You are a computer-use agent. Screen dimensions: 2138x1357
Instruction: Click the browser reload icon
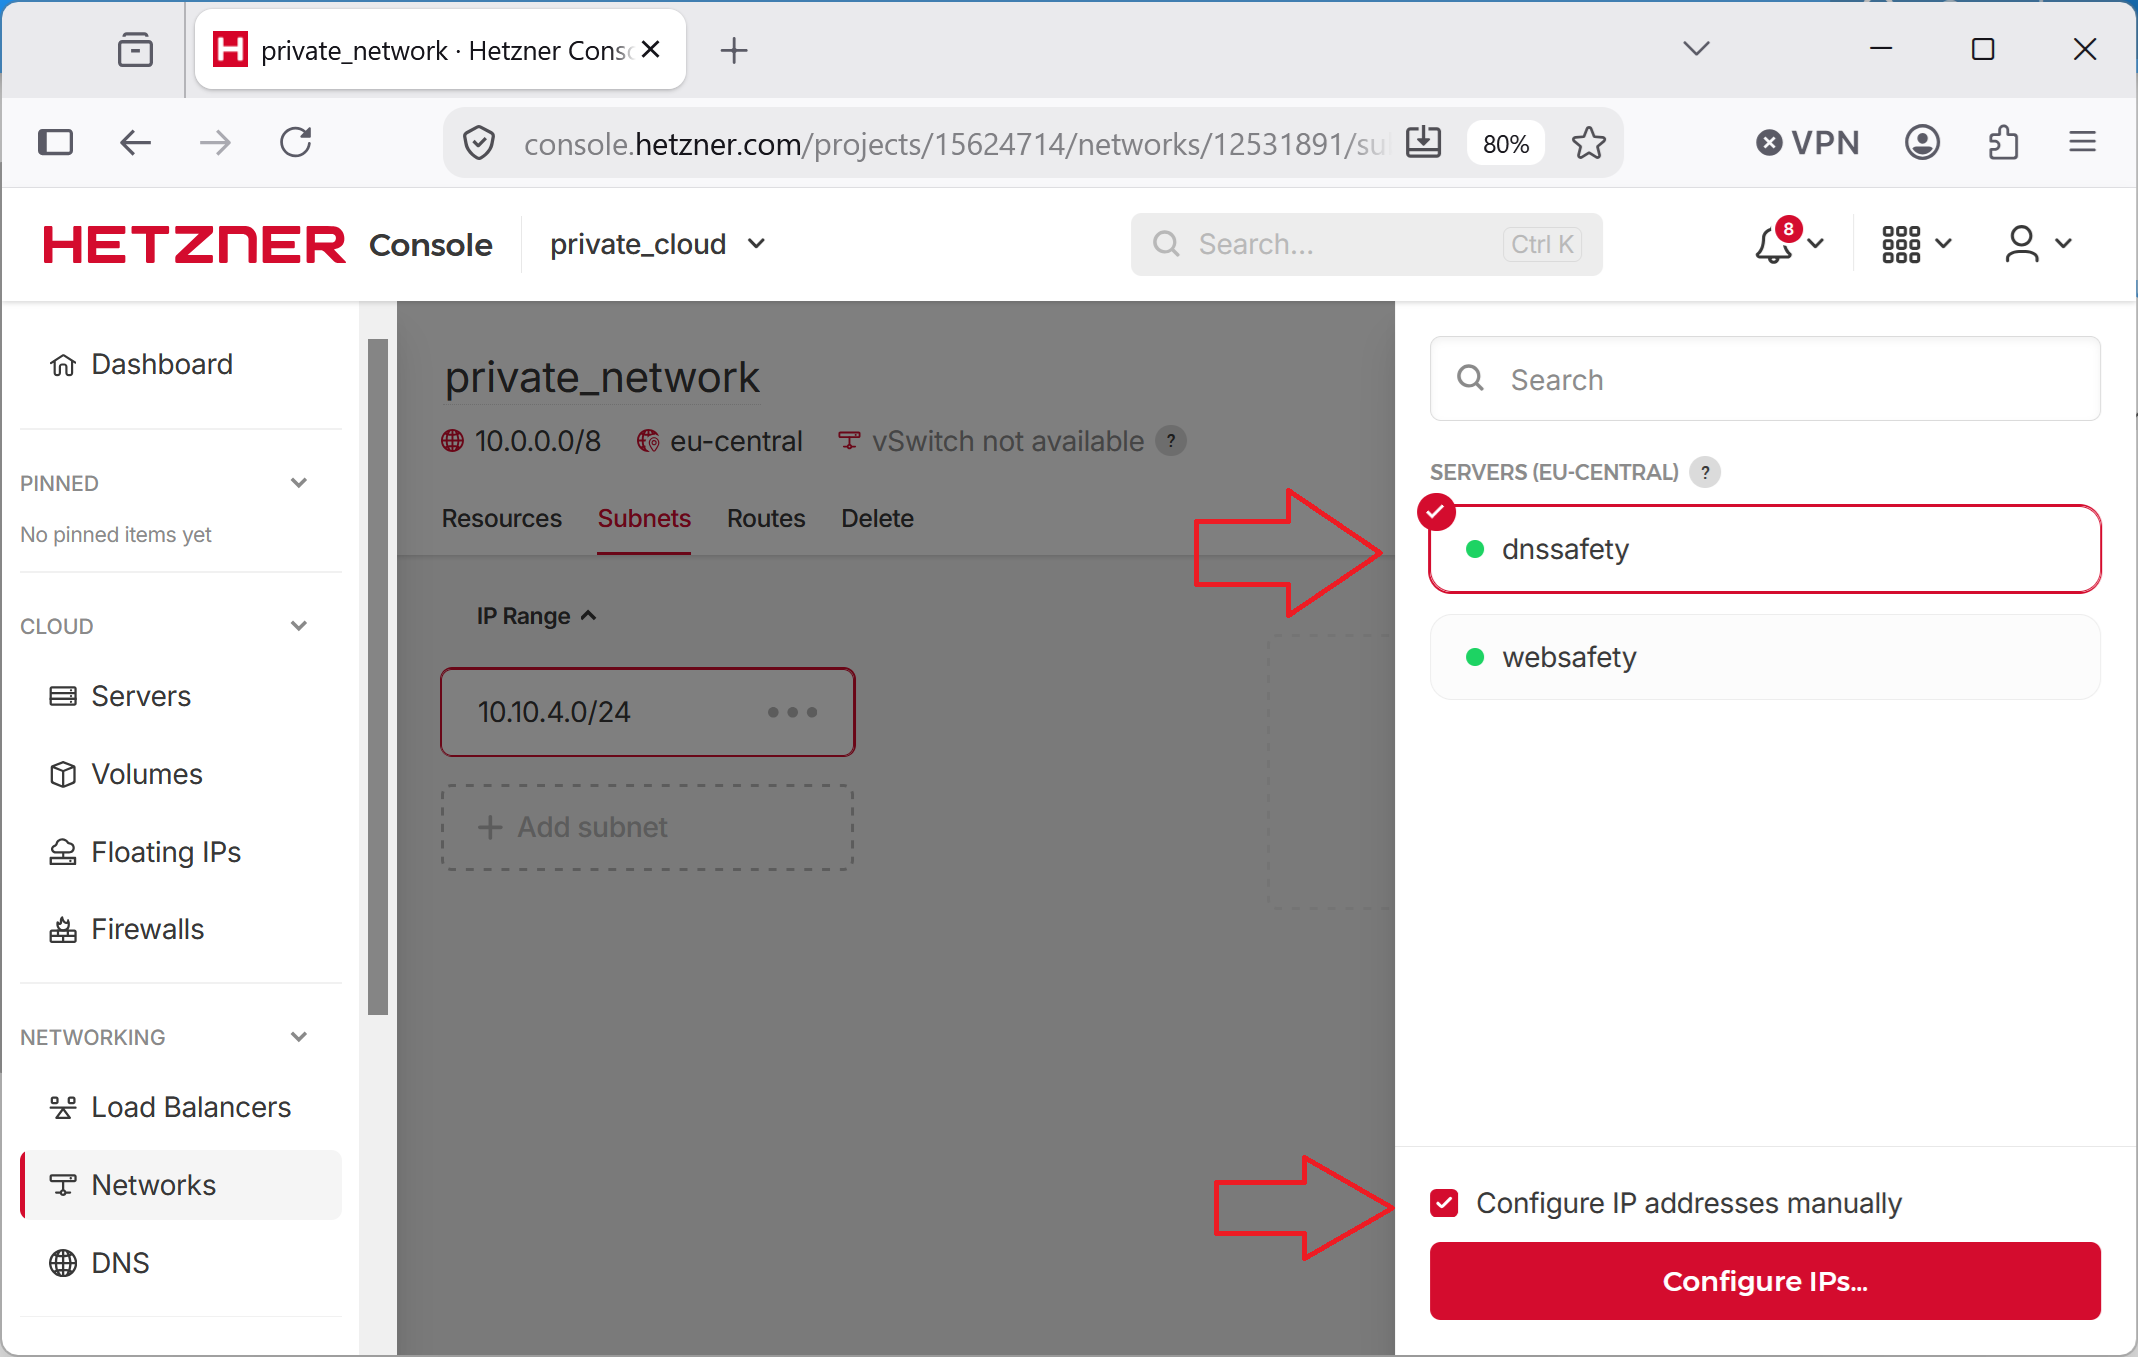tap(295, 142)
